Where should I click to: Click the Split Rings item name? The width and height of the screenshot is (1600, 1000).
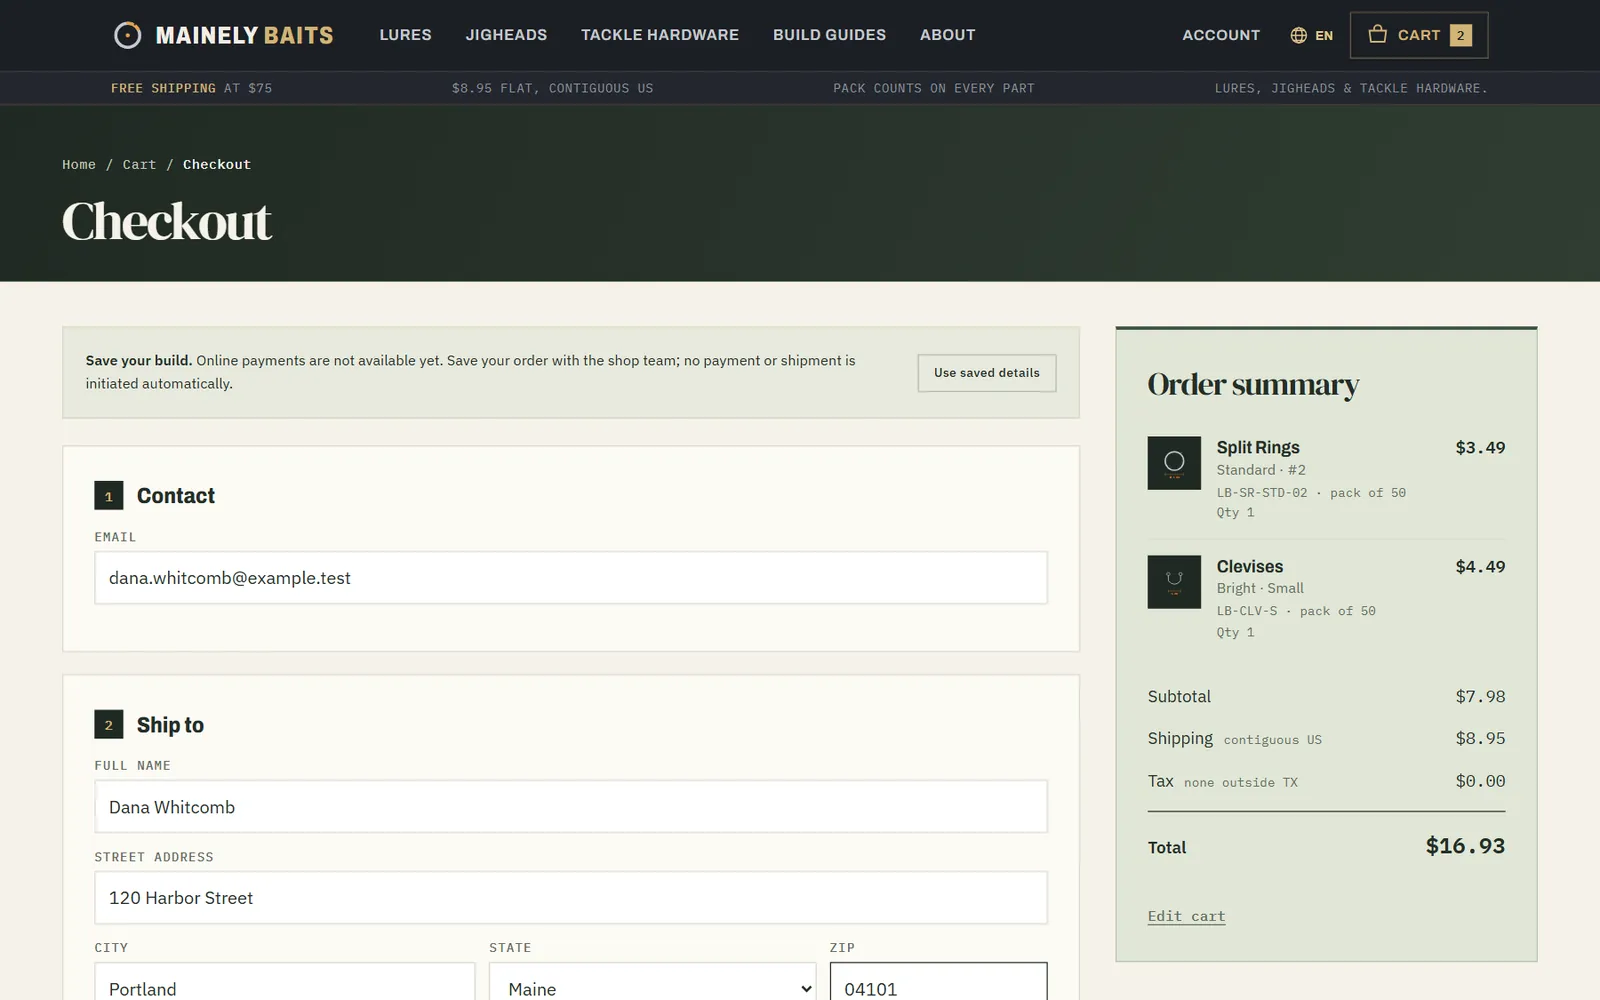[1258, 447]
